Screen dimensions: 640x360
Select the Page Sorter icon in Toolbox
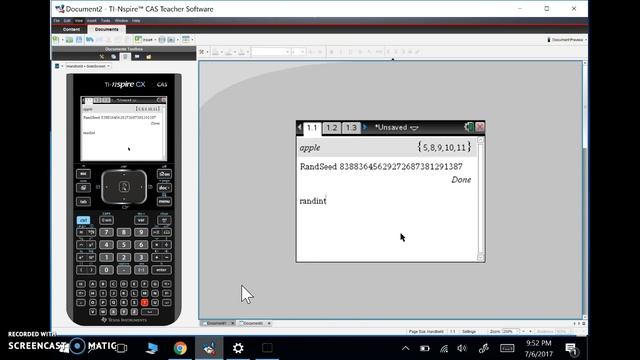[x=113, y=57]
